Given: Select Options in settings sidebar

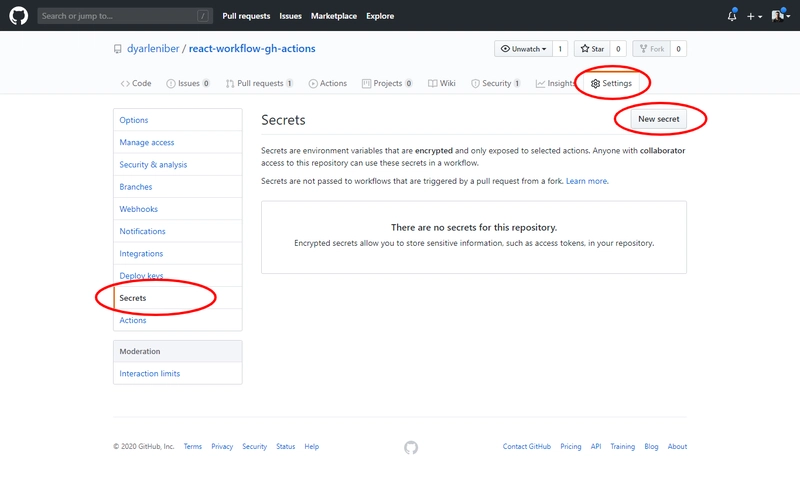Looking at the screenshot, I should [178, 120].
